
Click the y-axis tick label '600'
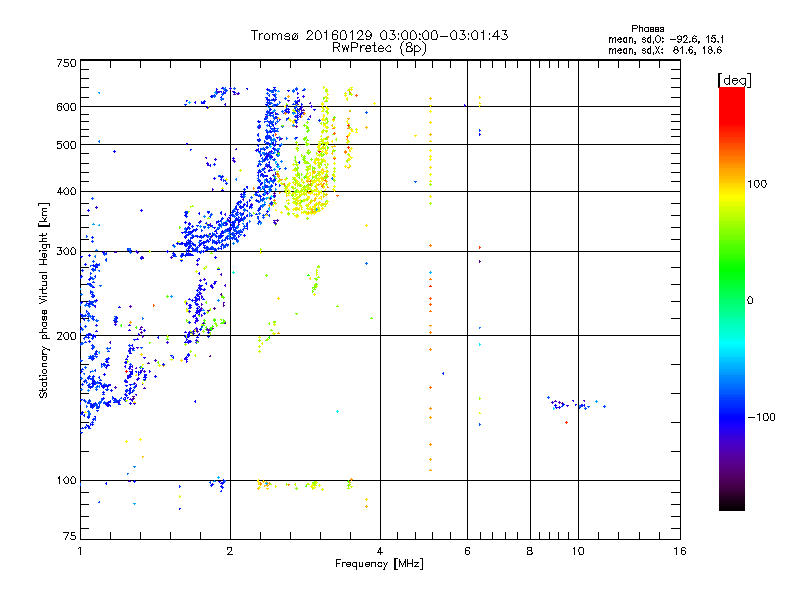(66, 107)
